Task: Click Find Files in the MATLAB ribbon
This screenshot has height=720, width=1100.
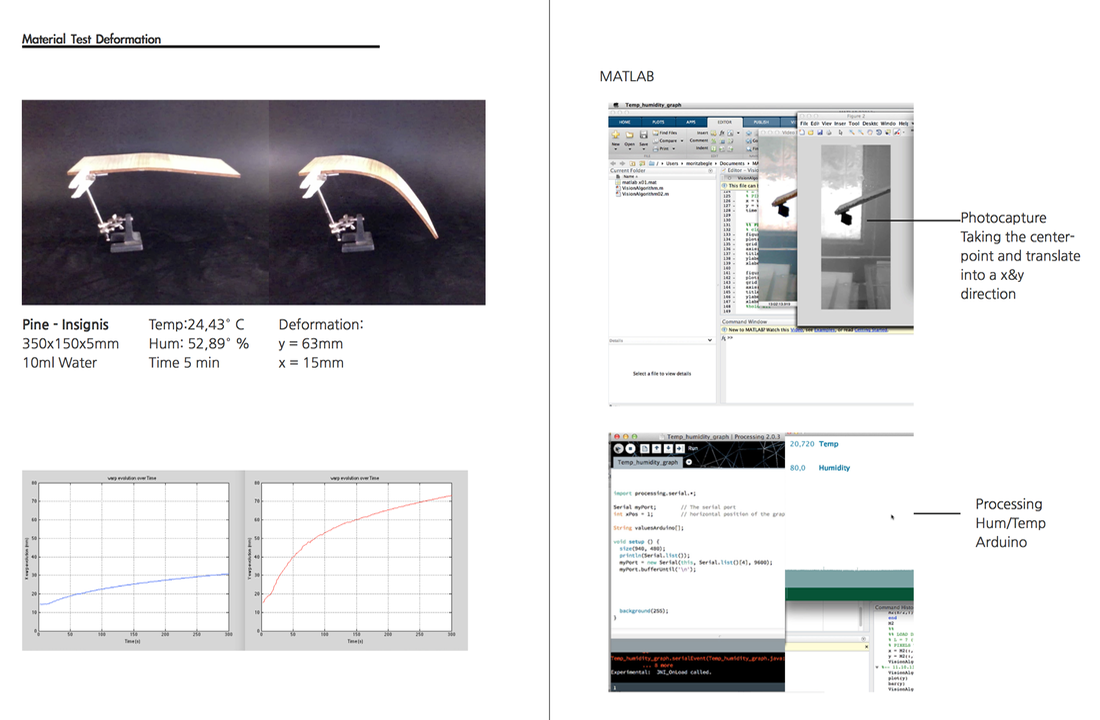Action: point(665,133)
